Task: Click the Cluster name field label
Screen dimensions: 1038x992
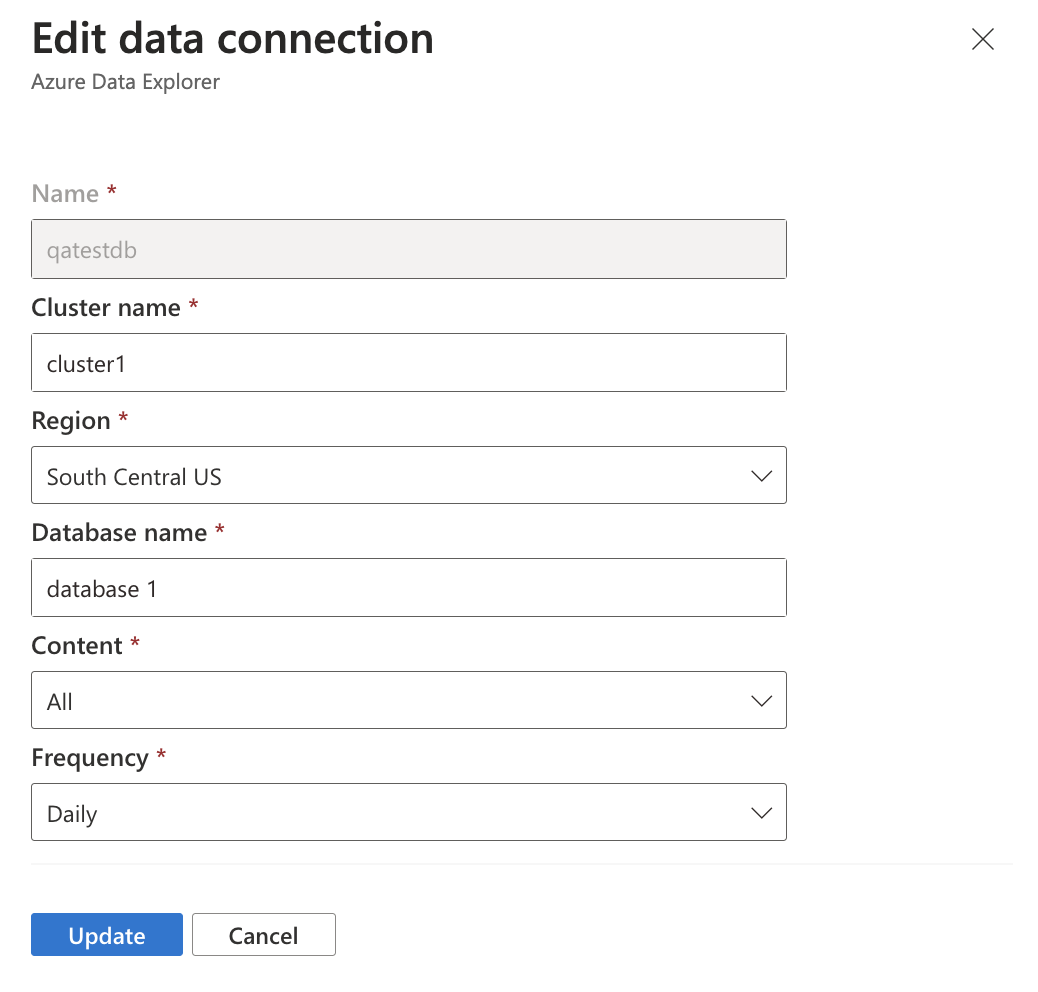Action: (106, 308)
